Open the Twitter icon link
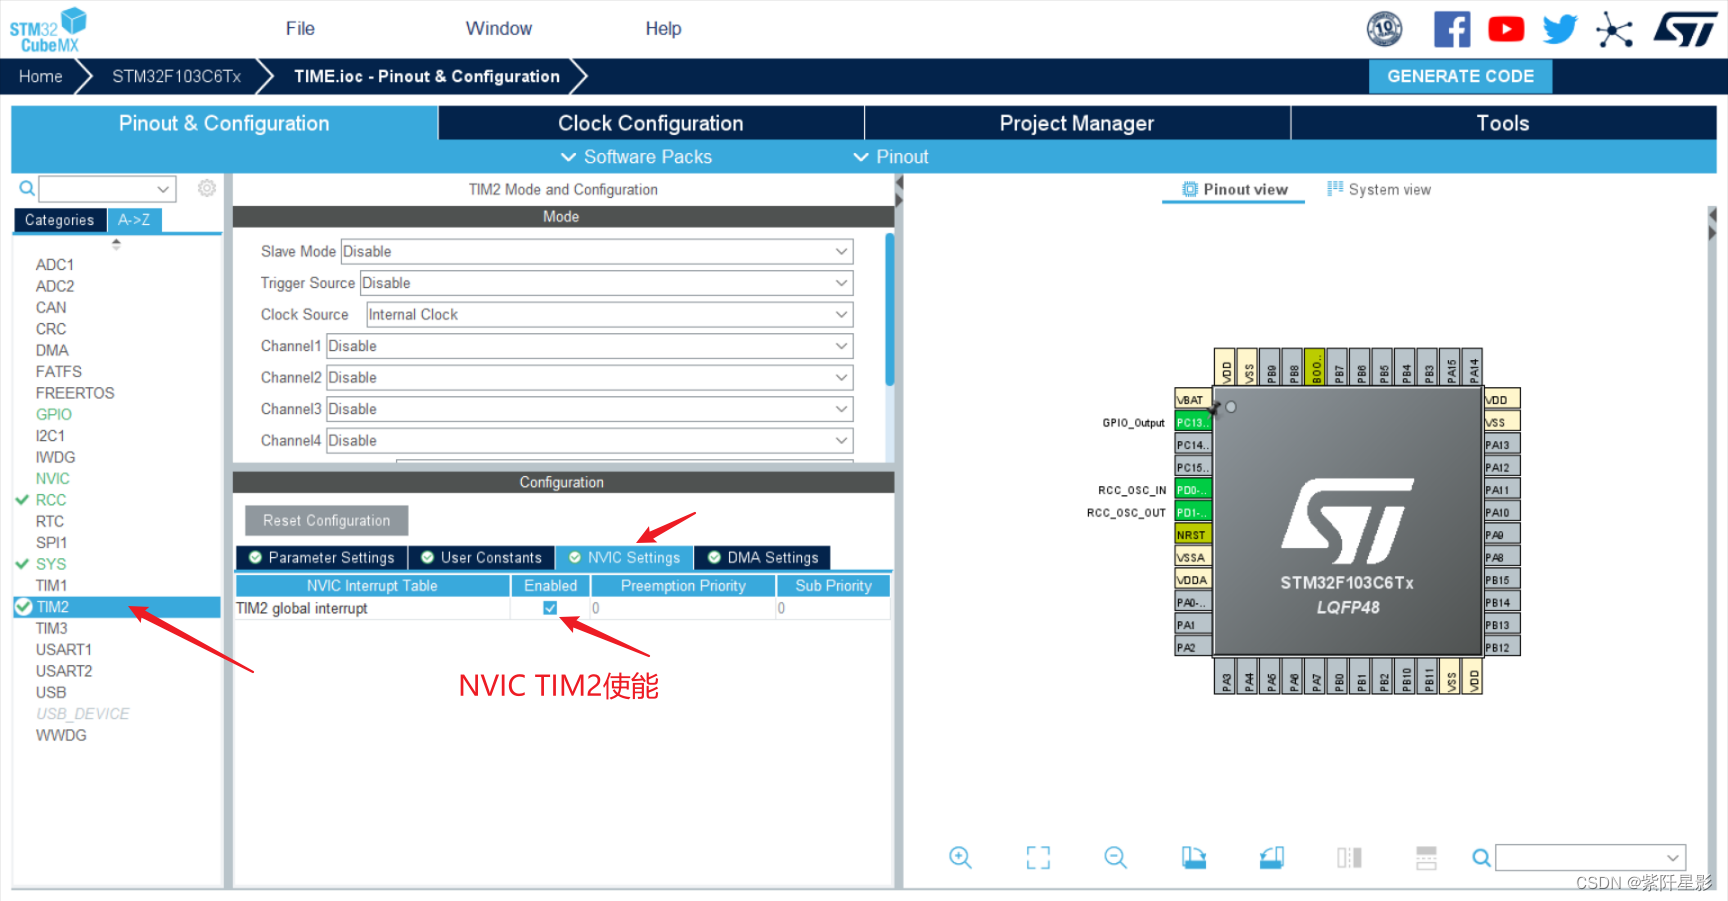The height and width of the screenshot is (901, 1728). (1560, 29)
